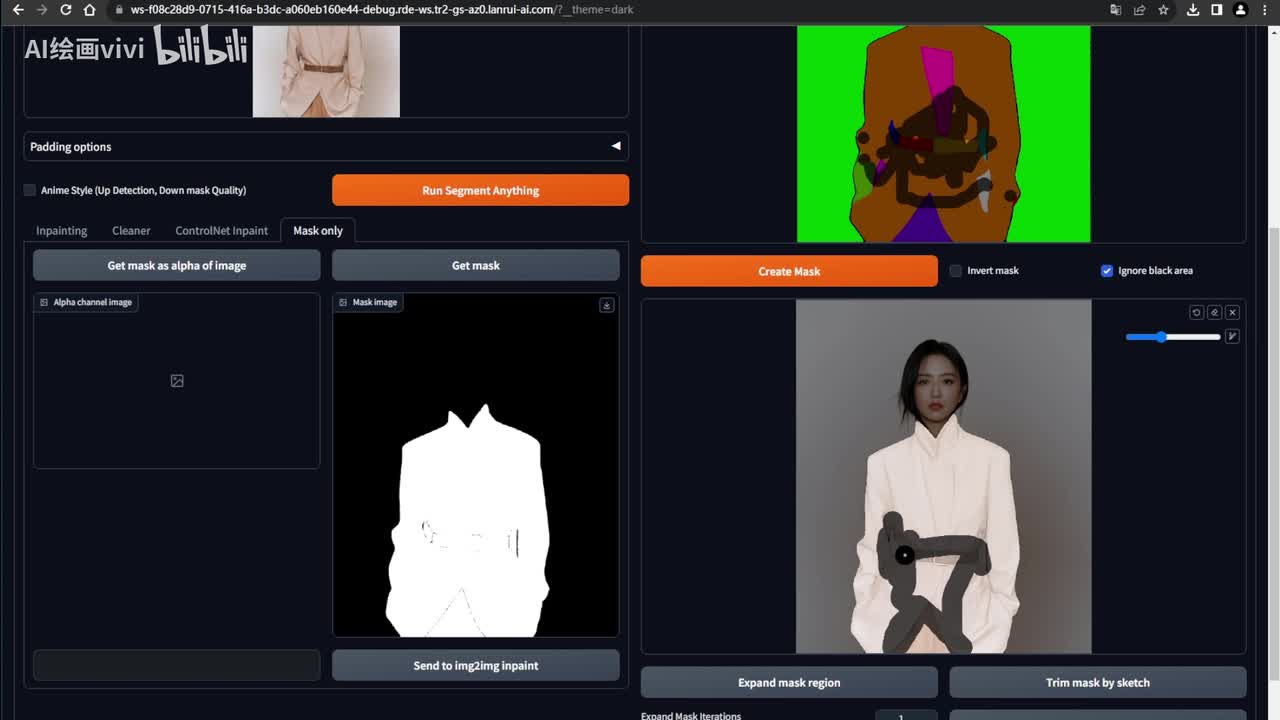Download the mask image

(606, 305)
